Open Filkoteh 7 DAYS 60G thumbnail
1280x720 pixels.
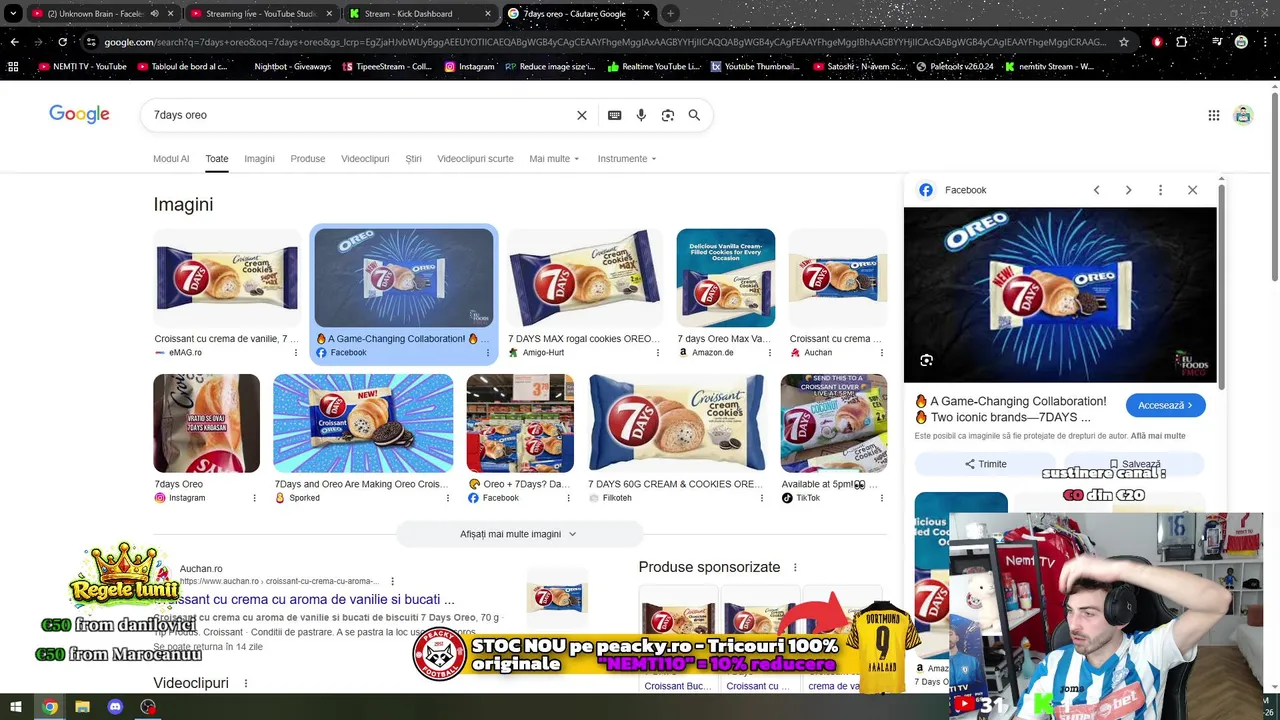tap(677, 423)
